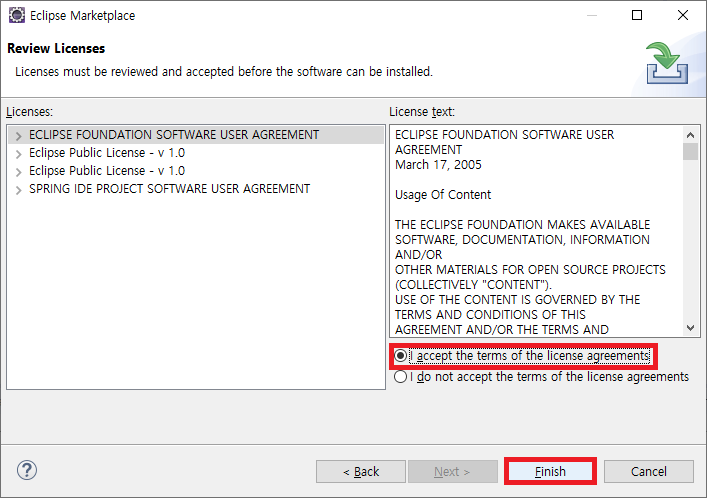Expand SPRING IDE PROJECT agreement entry
Screen dimensions: 707x498
click(x=18, y=190)
